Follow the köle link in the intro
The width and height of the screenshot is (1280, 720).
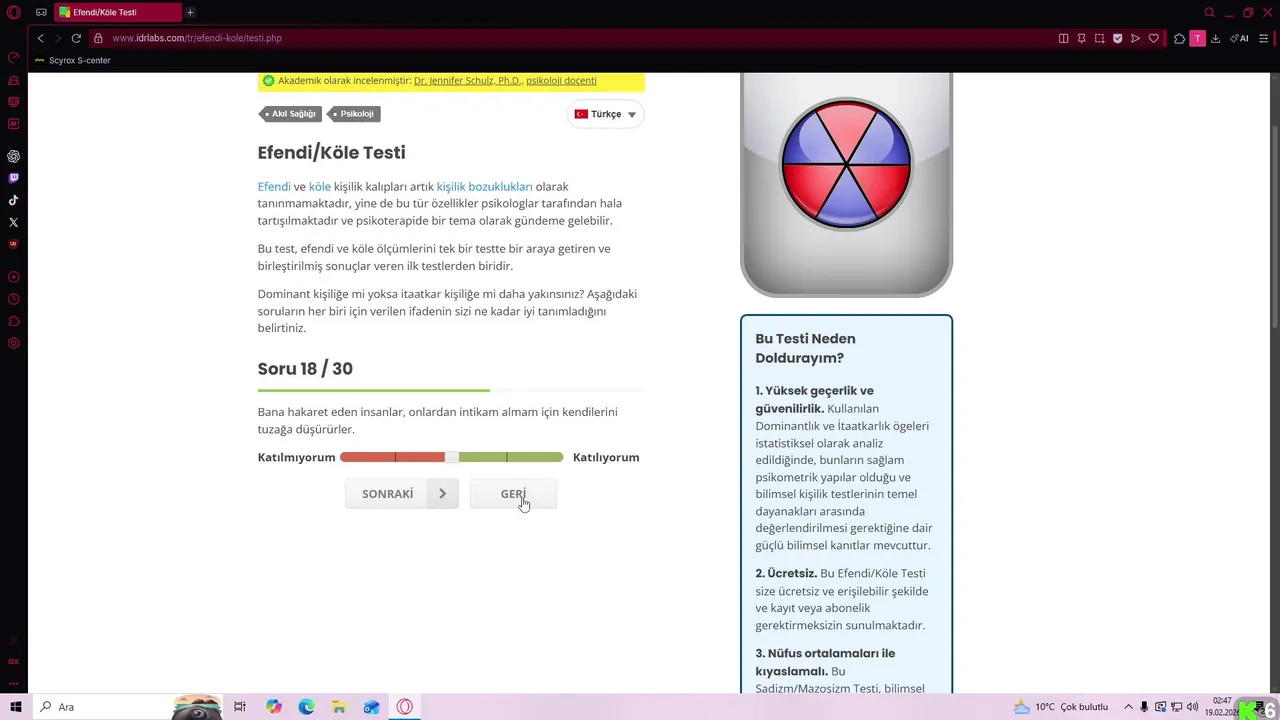click(320, 187)
